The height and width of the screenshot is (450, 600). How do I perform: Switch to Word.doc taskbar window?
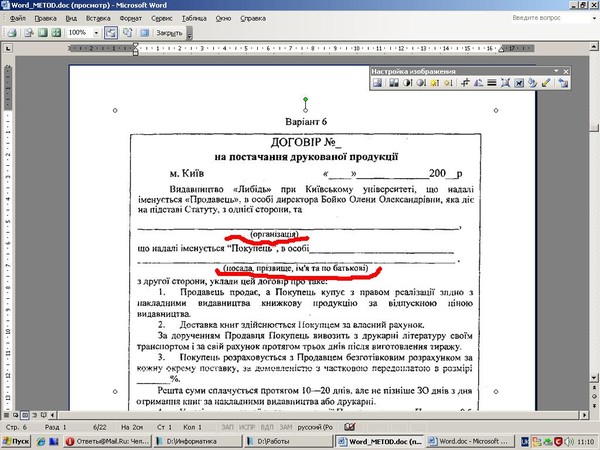pos(469,442)
